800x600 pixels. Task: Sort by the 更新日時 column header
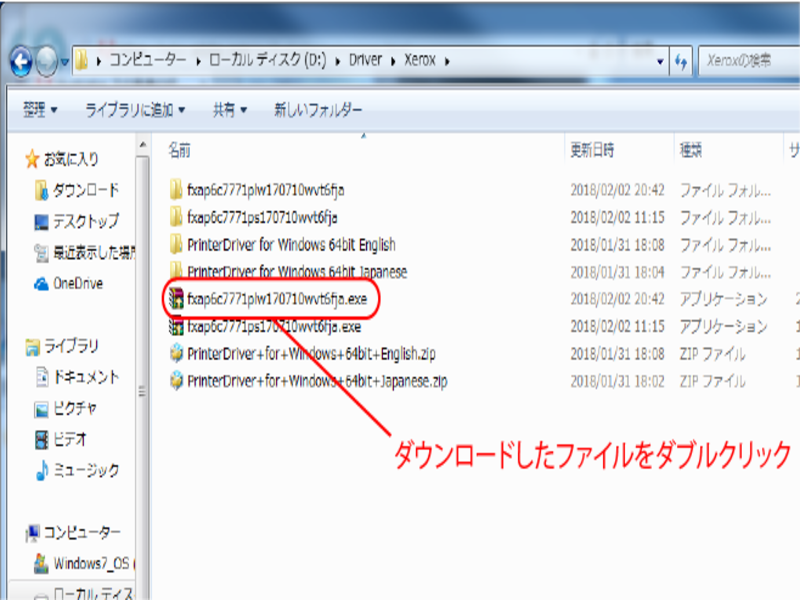[592, 150]
